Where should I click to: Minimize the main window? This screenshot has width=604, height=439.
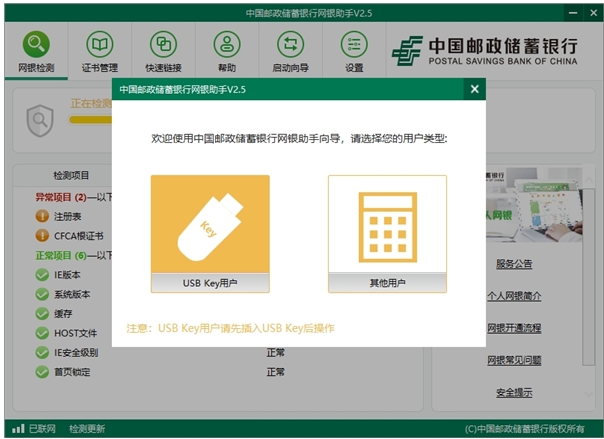click(x=573, y=13)
